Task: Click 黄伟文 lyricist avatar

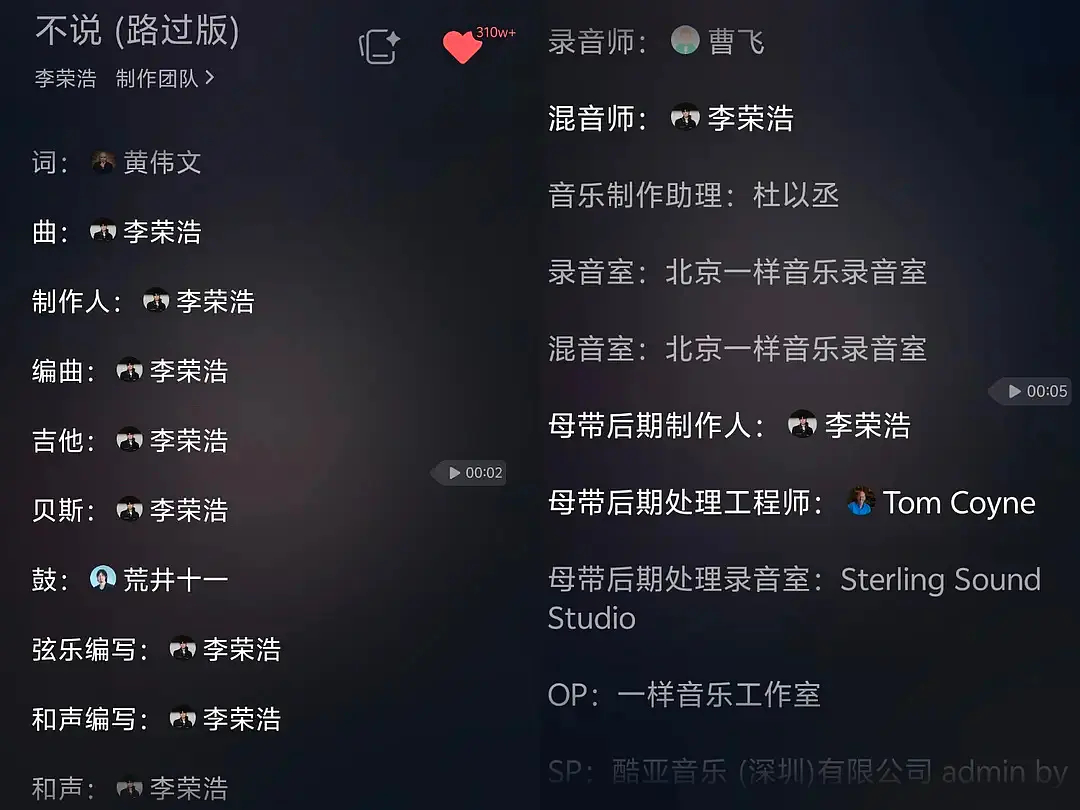Action: [x=103, y=163]
